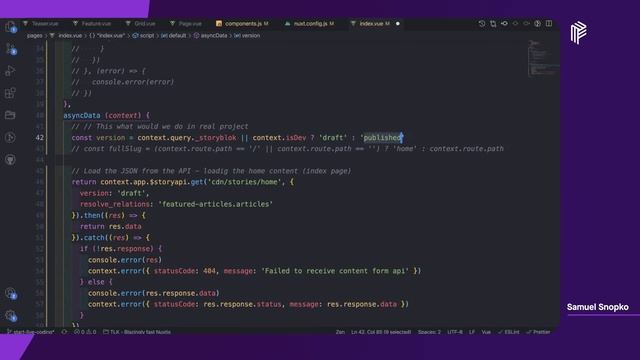
Task: Click the Prettier status bar item
Action: (538, 332)
